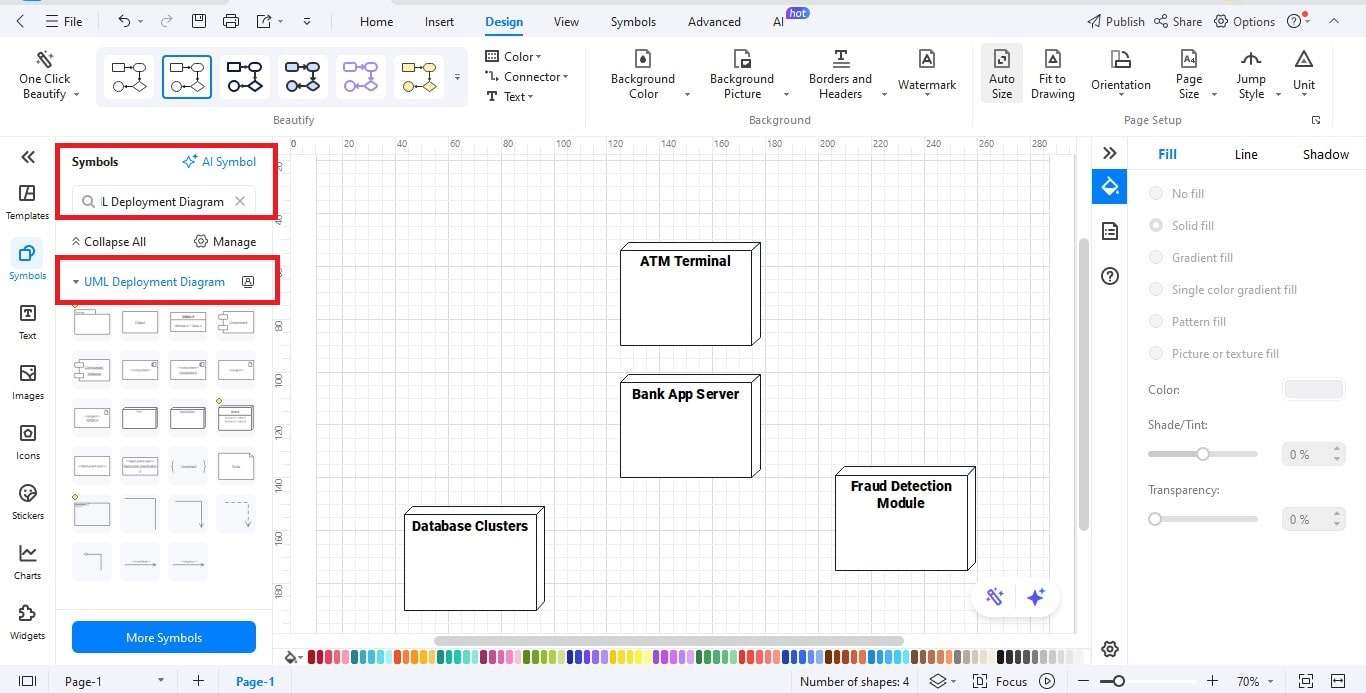Select Picture or texture fill option
The height and width of the screenshot is (693, 1366).
point(1156,353)
